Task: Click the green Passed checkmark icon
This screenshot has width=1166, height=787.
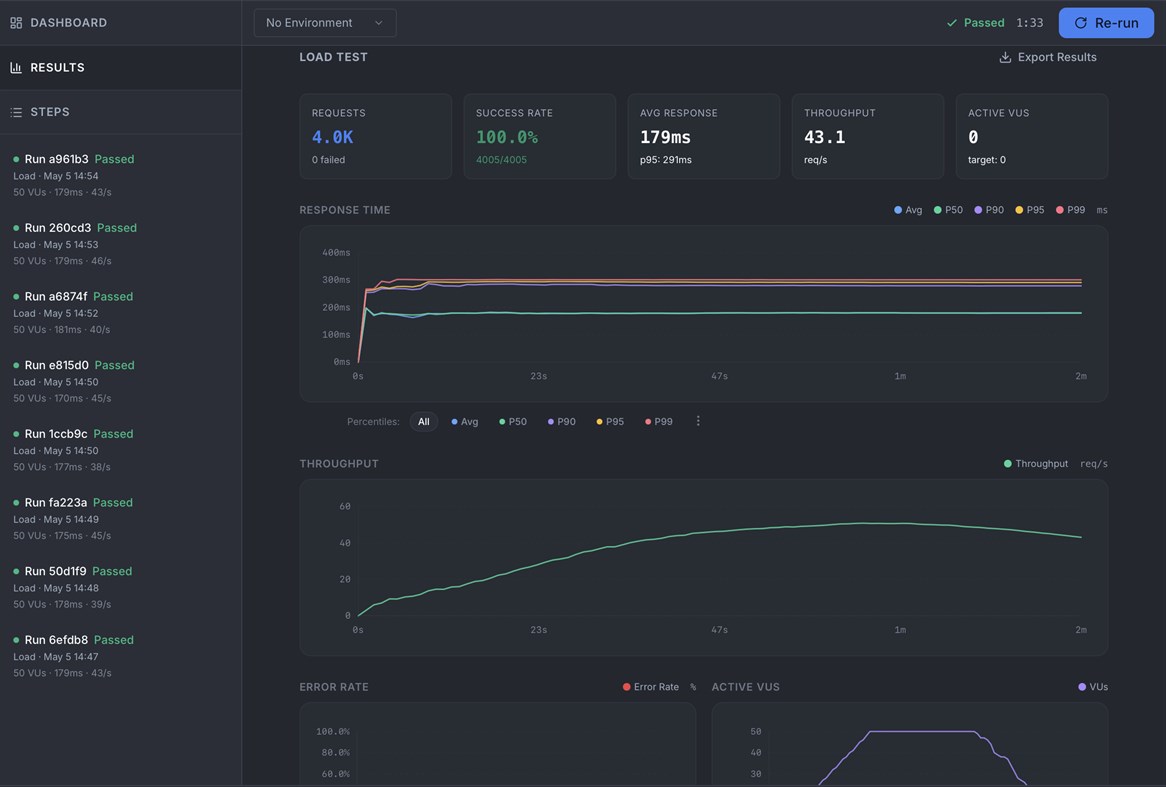Action: tap(951, 23)
